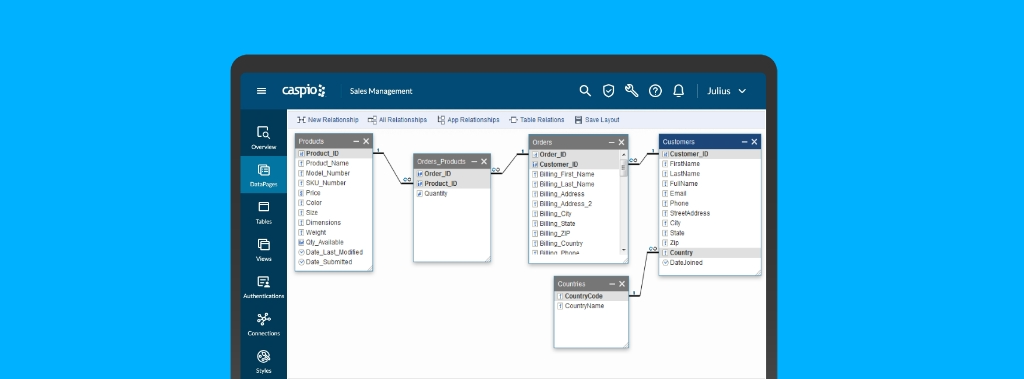Collapse the Customers table box

click(x=744, y=142)
